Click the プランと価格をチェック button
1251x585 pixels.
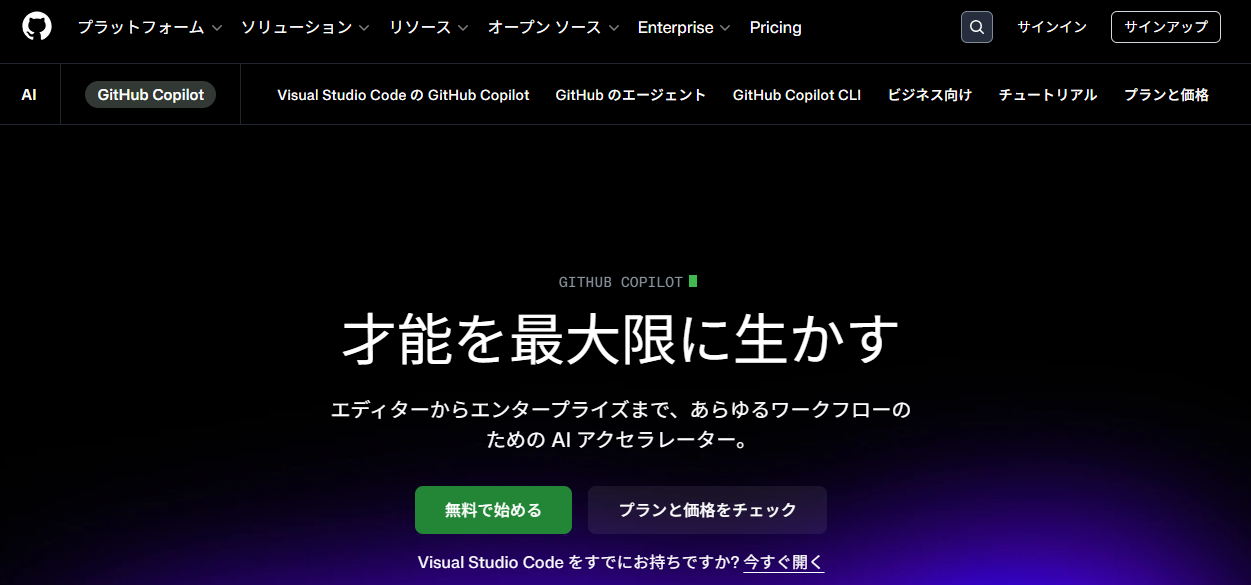tap(707, 510)
